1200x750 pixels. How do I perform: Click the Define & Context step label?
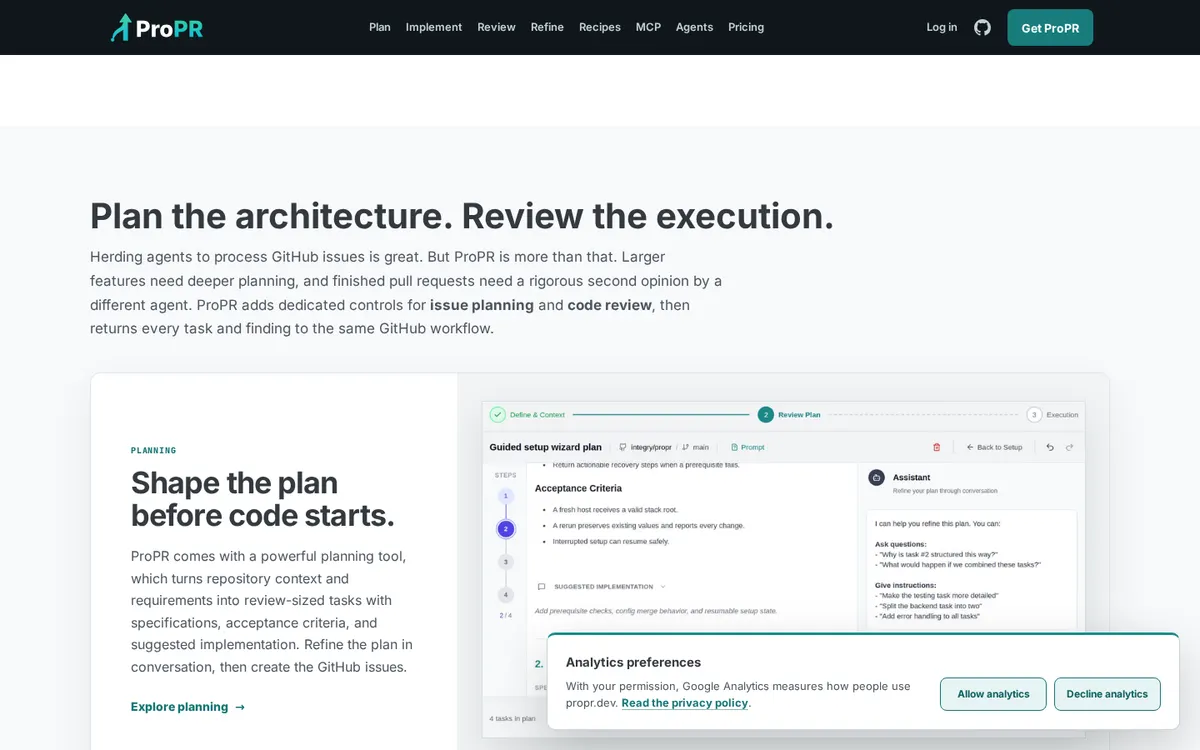tap(538, 414)
